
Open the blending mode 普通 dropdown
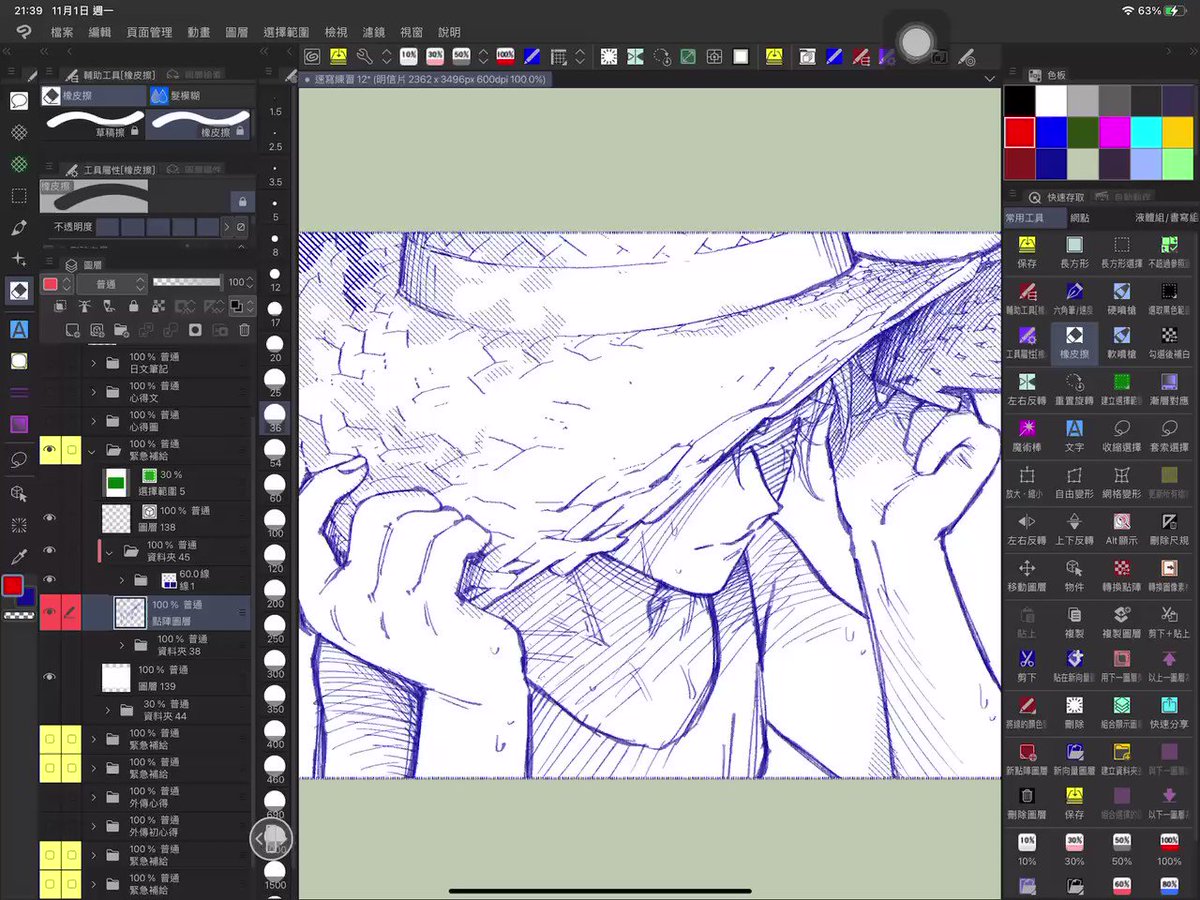click(112, 283)
